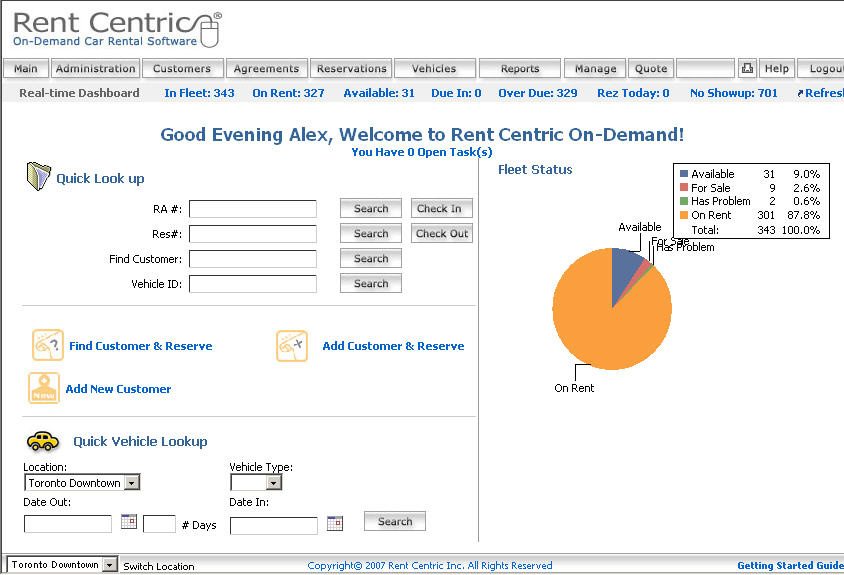Click the print icon beside Help
This screenshot has height=575, width=844.
pos(747,68)
